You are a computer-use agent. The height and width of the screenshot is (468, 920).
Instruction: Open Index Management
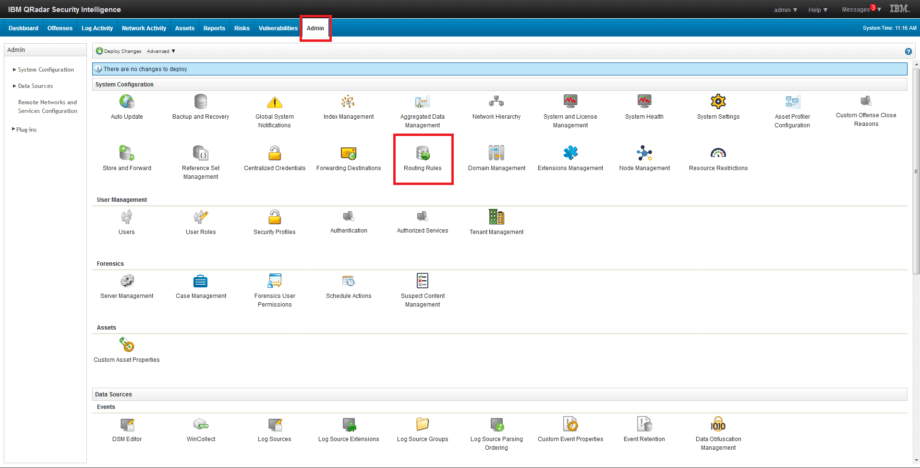[349, 101]
